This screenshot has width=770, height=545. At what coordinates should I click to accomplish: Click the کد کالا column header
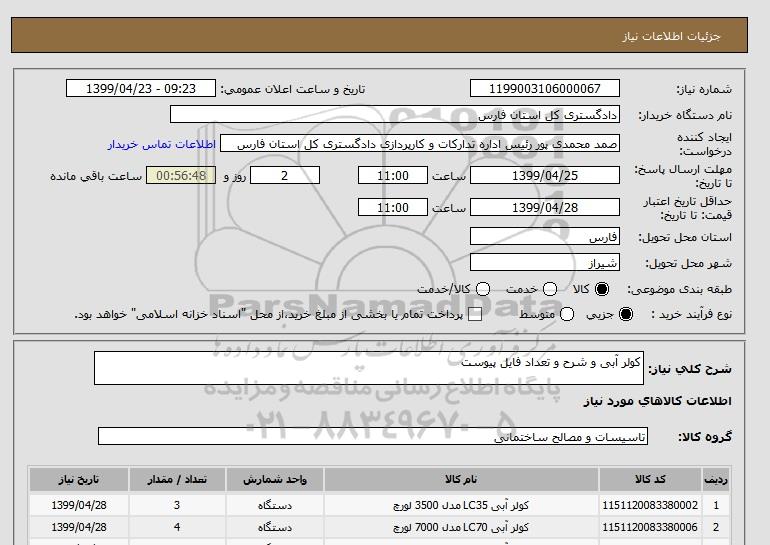coord(650,480)
